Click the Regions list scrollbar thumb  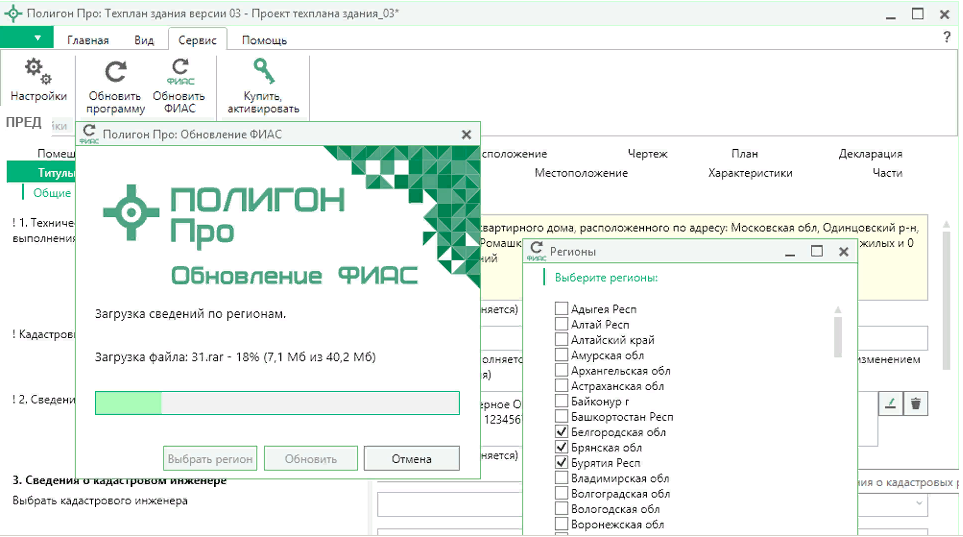pos(838,335)
